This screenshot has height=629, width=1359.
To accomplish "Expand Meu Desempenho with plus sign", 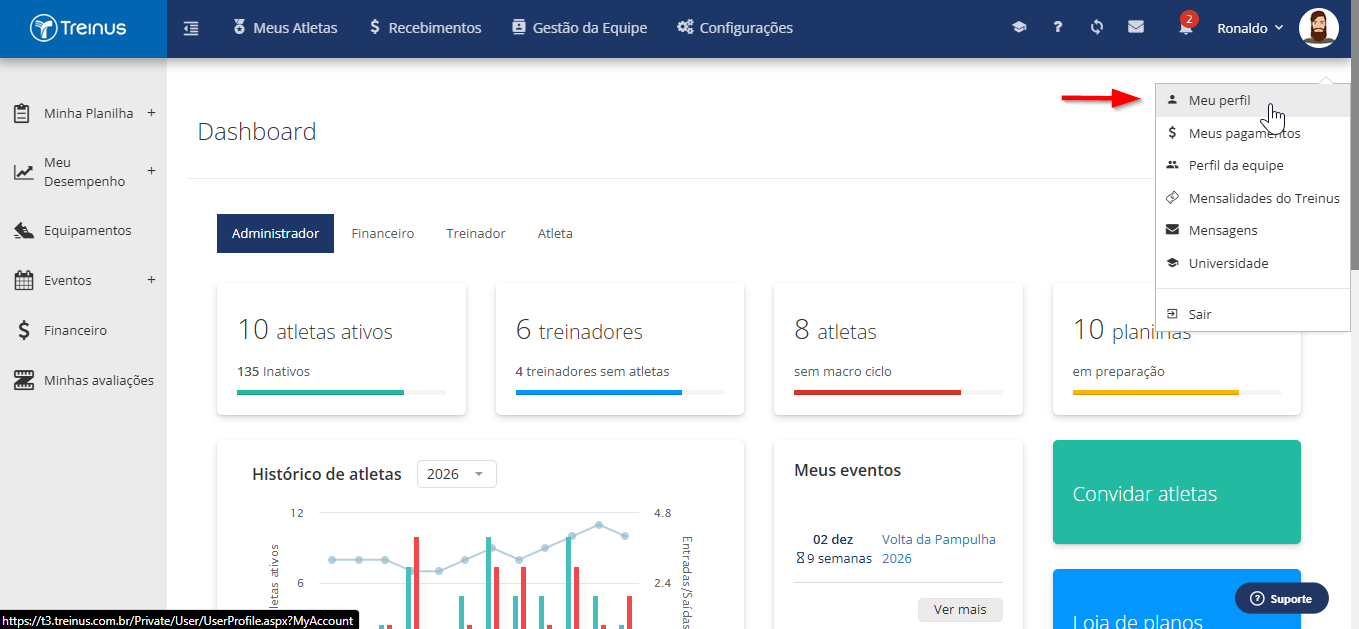I will click(151, 171).
